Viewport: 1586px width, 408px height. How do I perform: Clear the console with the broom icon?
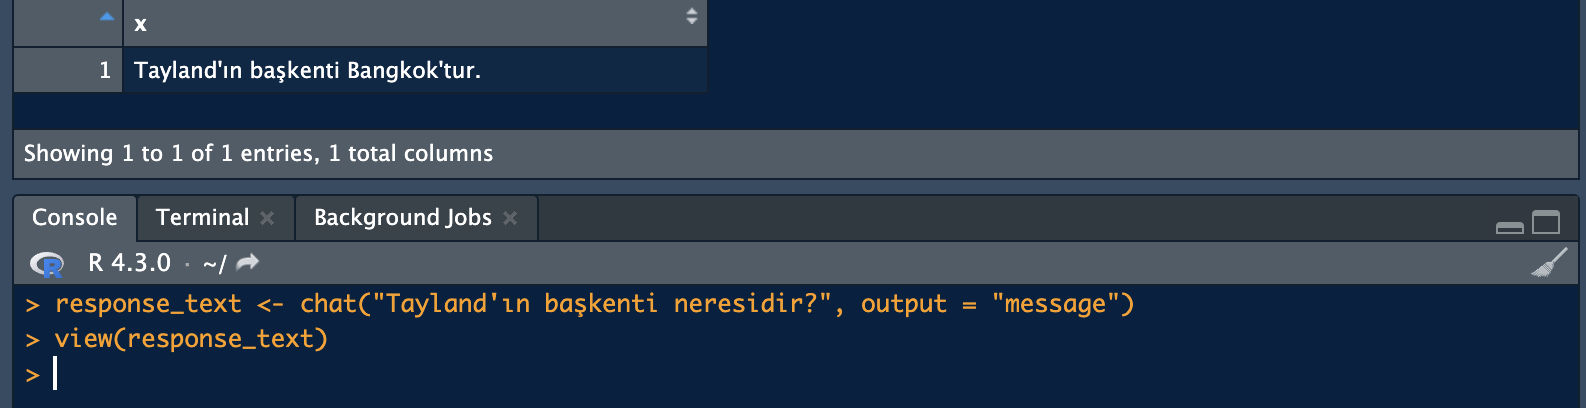point(1549,263)
